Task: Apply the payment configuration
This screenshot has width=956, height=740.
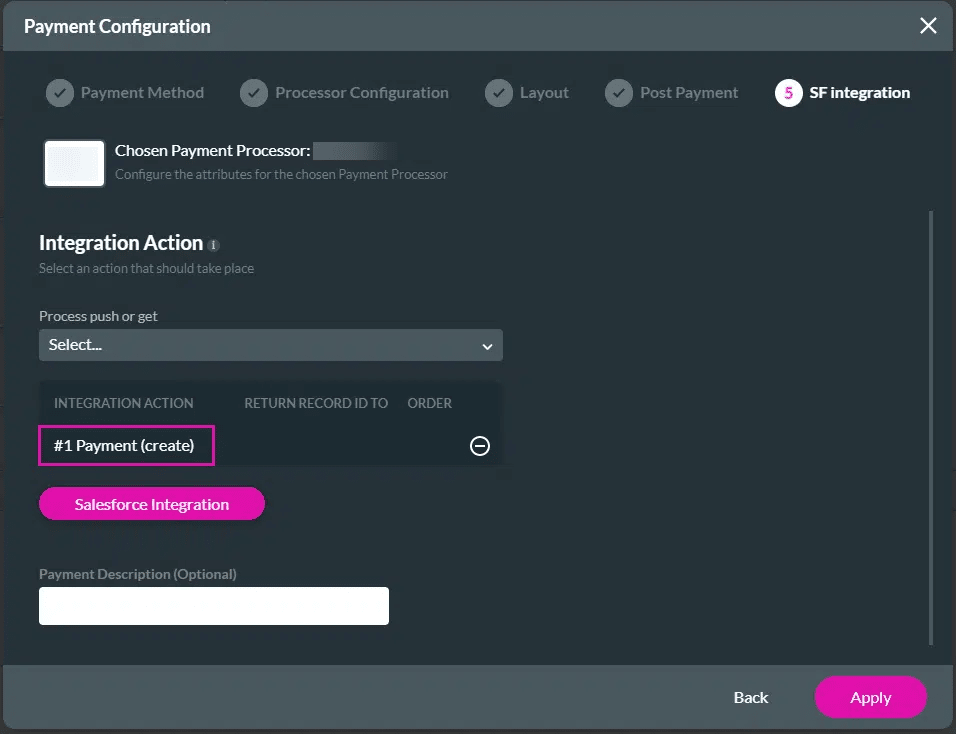Action: pyautogui.click(x=870, y=697)
